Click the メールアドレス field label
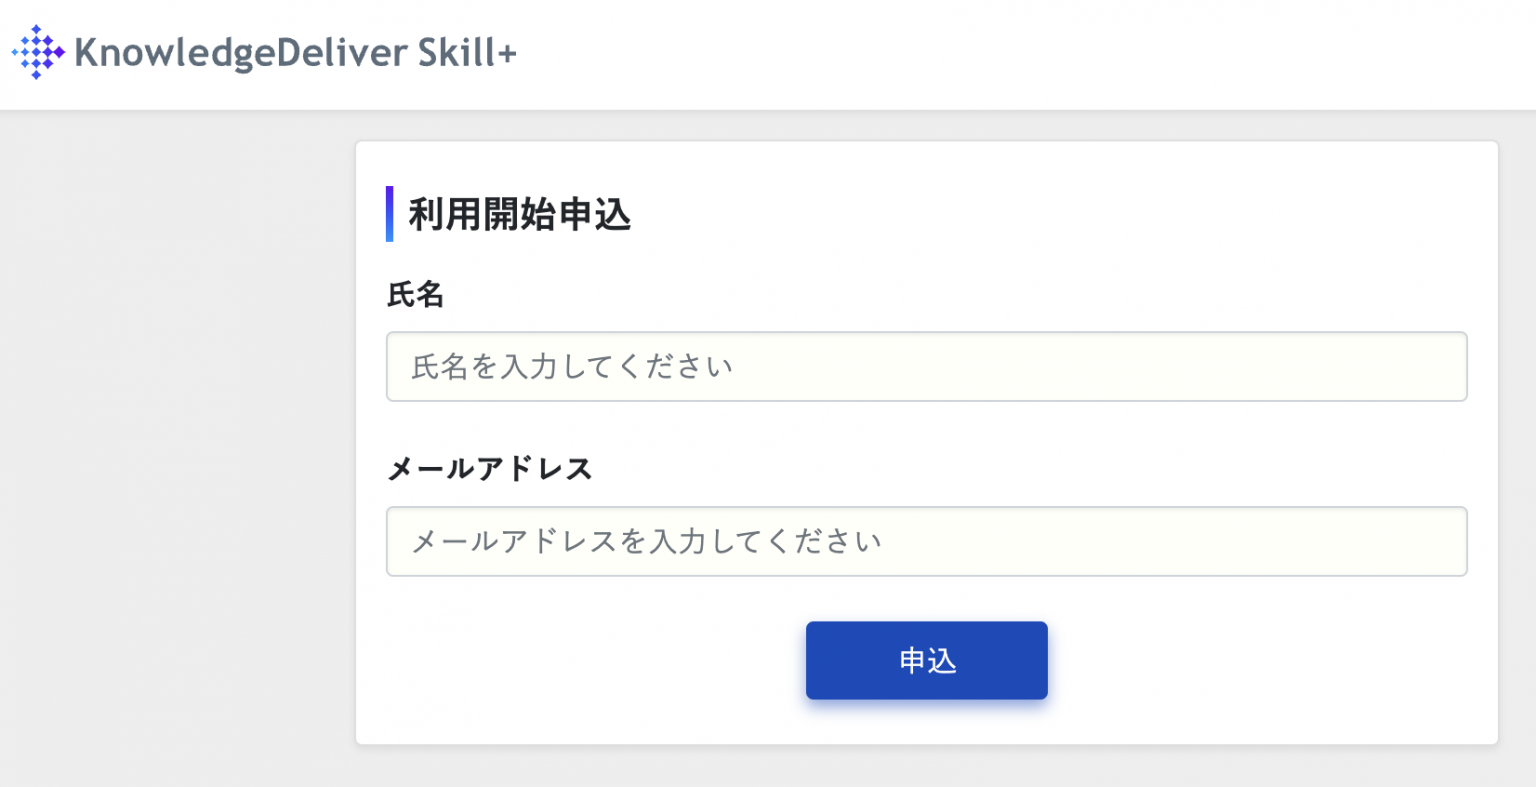Image resolution: width=1536 pixels, height=787 pixels. [490, 468]
